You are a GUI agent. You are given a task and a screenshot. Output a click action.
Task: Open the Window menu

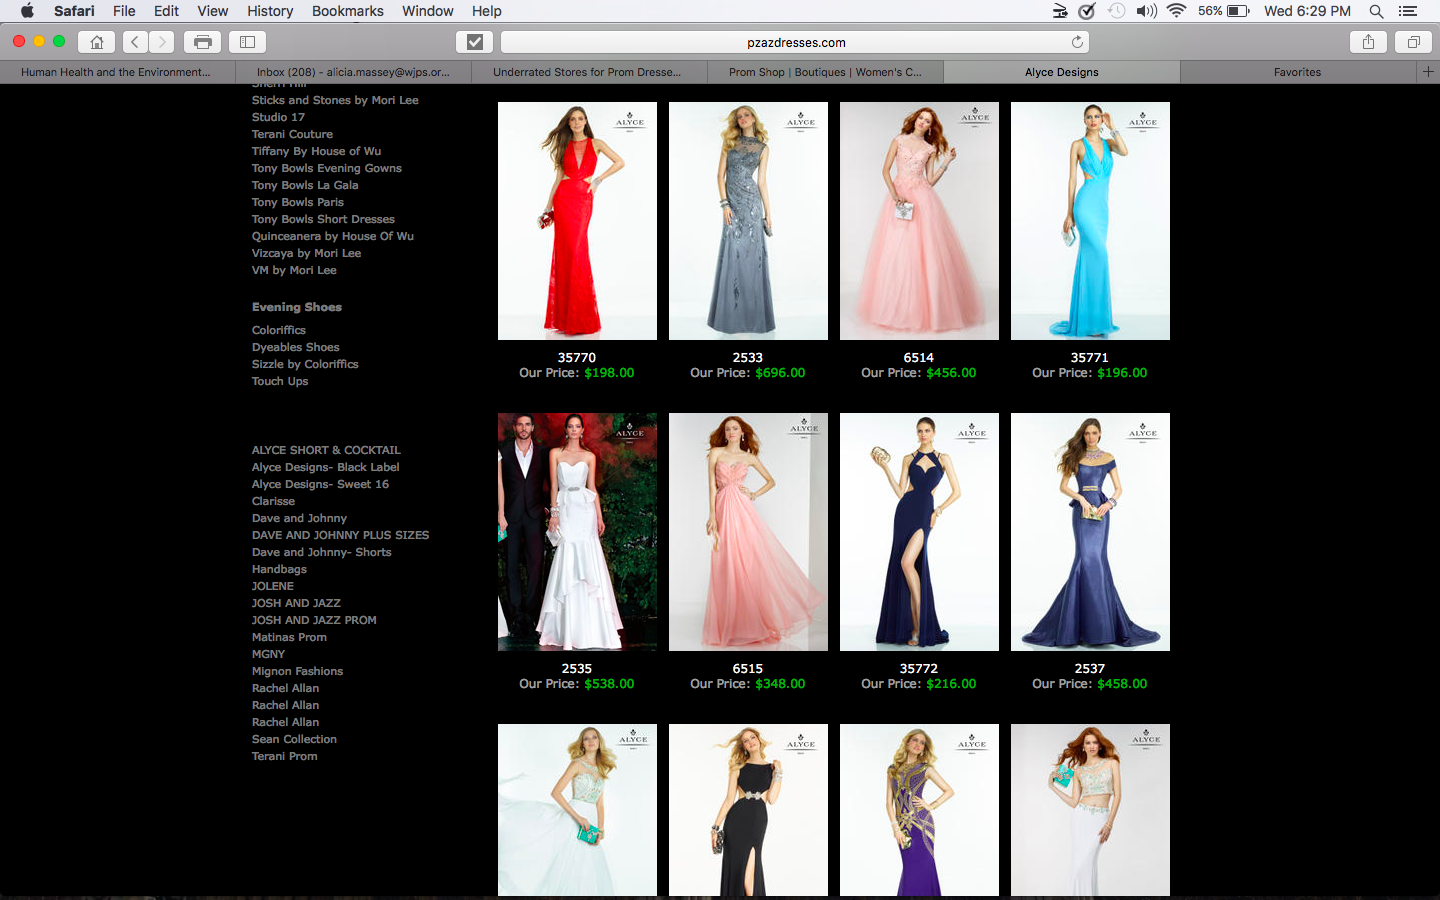click(428, 11)
